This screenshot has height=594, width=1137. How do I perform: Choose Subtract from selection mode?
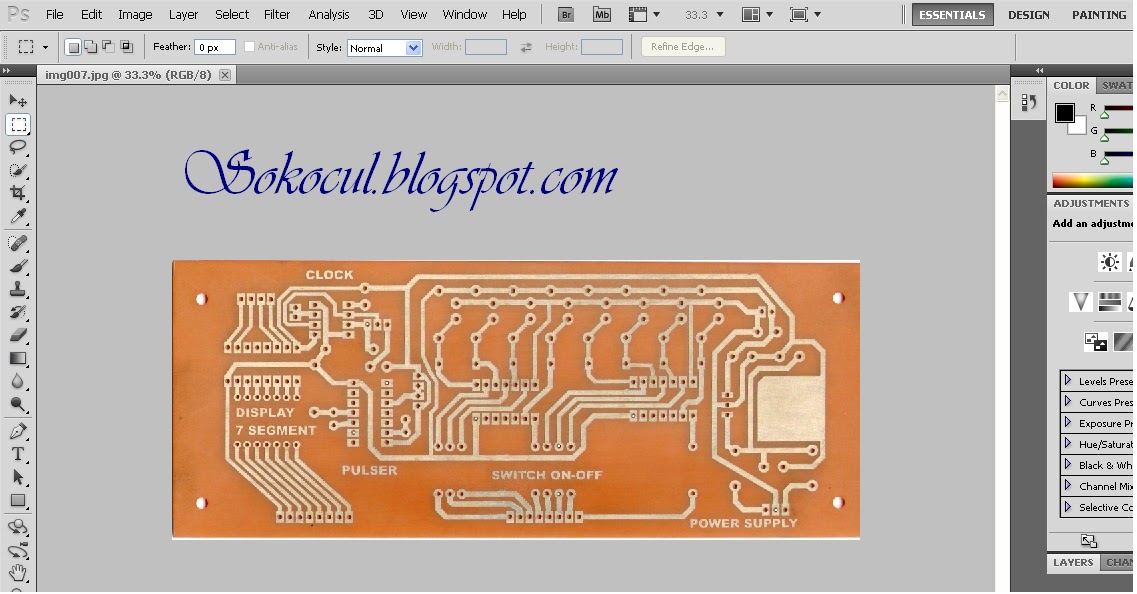(x=108, y=47)
